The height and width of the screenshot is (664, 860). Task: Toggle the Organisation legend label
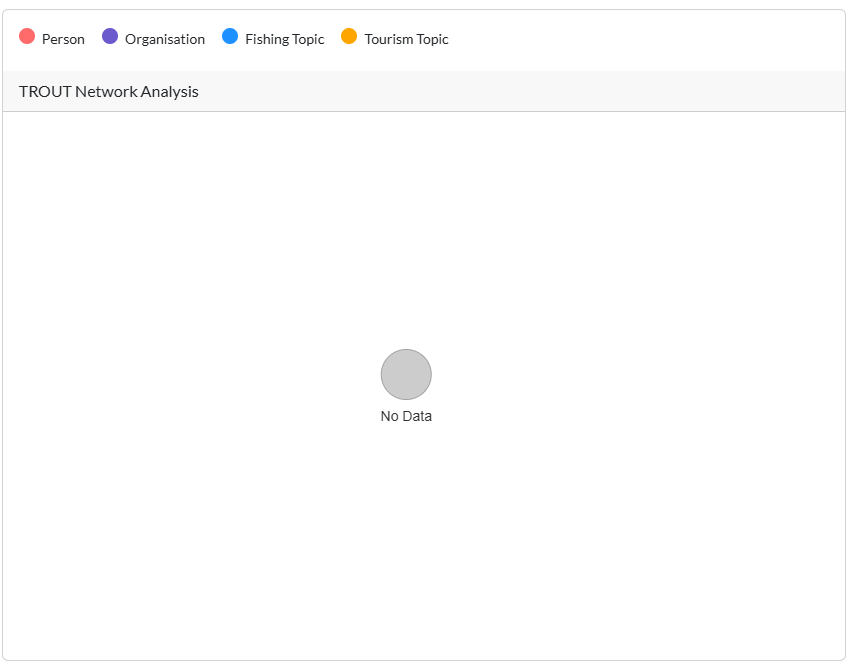[165, 40]
